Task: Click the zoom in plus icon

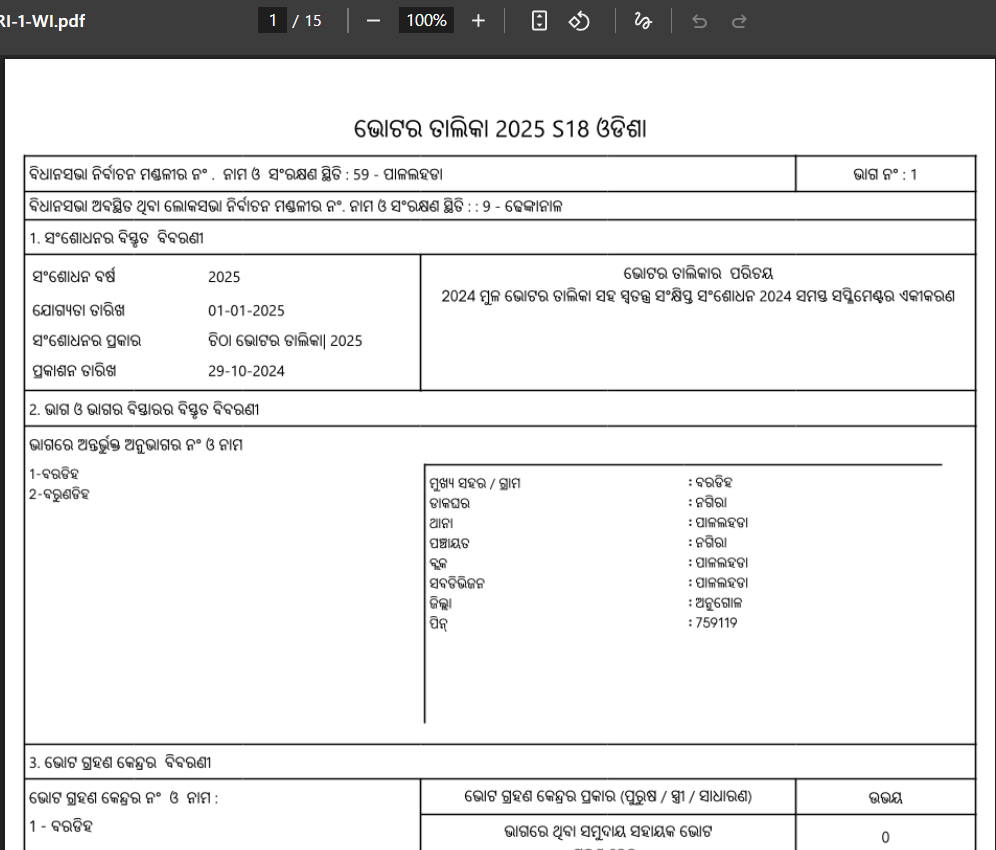Action: pyautogui.click(x=478, y=21)
